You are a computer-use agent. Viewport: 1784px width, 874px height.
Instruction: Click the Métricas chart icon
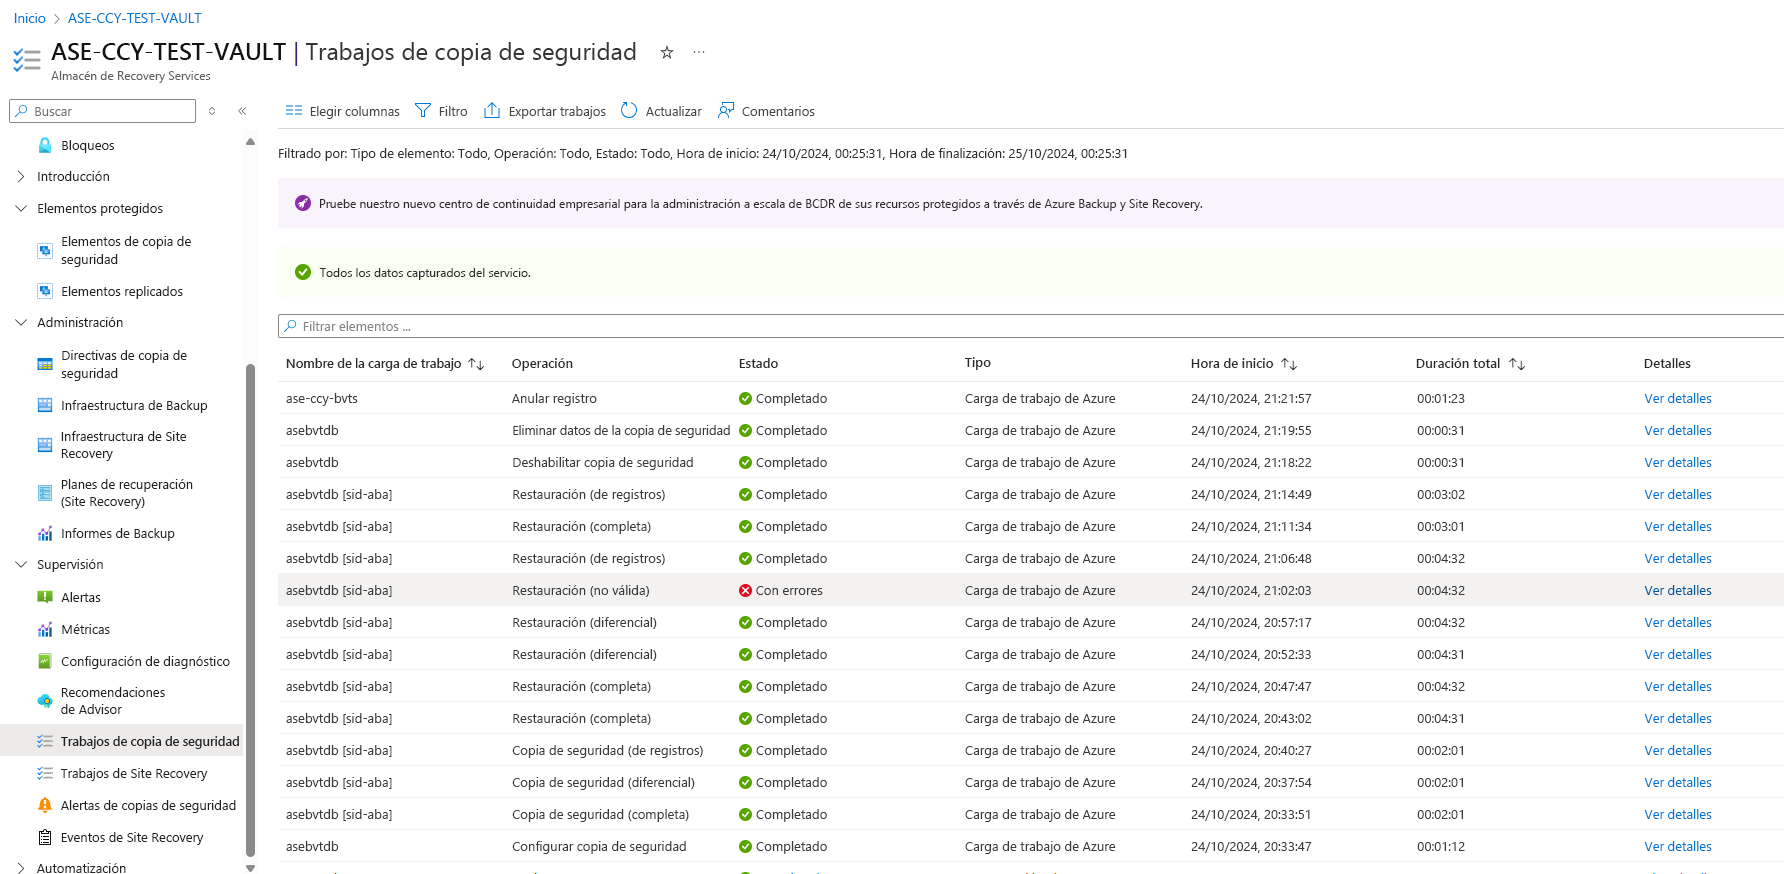[x=45, y=629]
